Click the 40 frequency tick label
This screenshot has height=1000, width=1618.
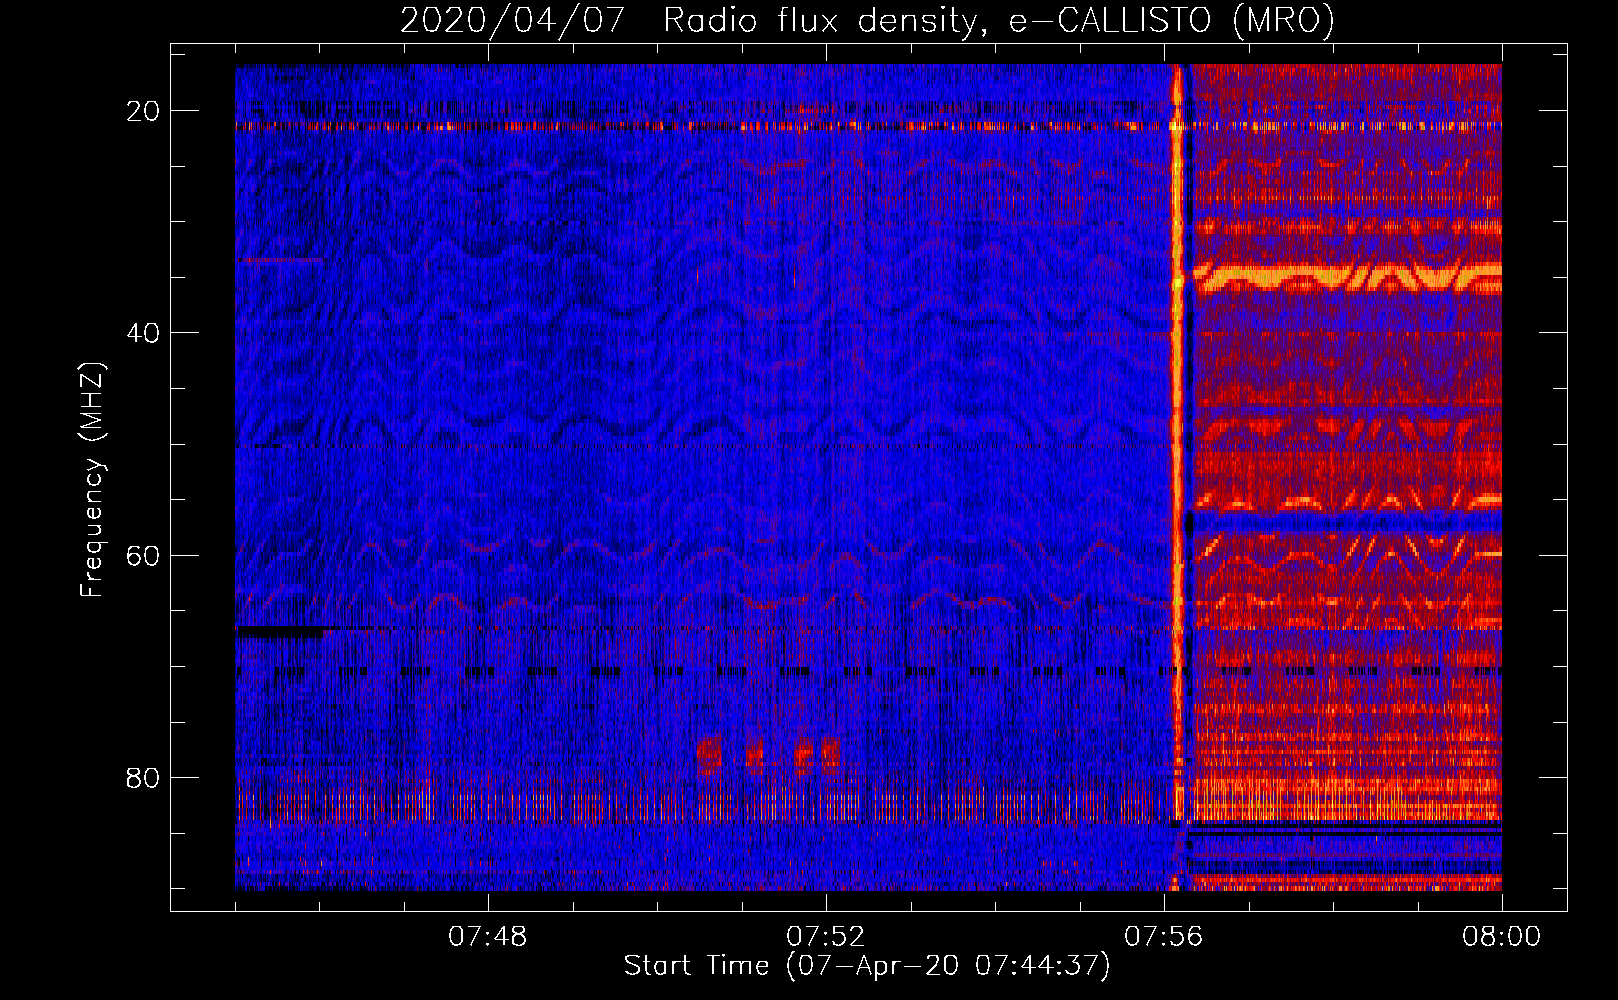coord(143,333)
